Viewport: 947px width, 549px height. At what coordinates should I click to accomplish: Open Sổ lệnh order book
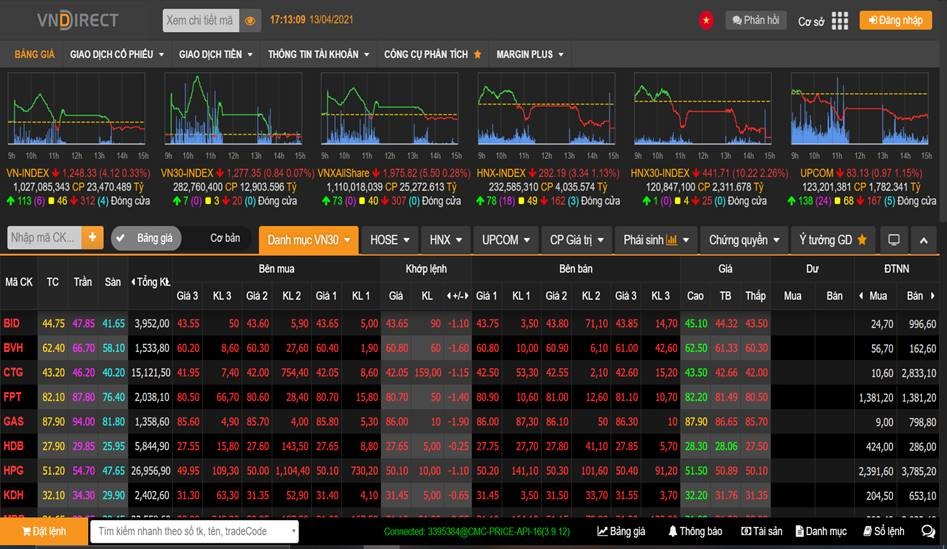884,531
